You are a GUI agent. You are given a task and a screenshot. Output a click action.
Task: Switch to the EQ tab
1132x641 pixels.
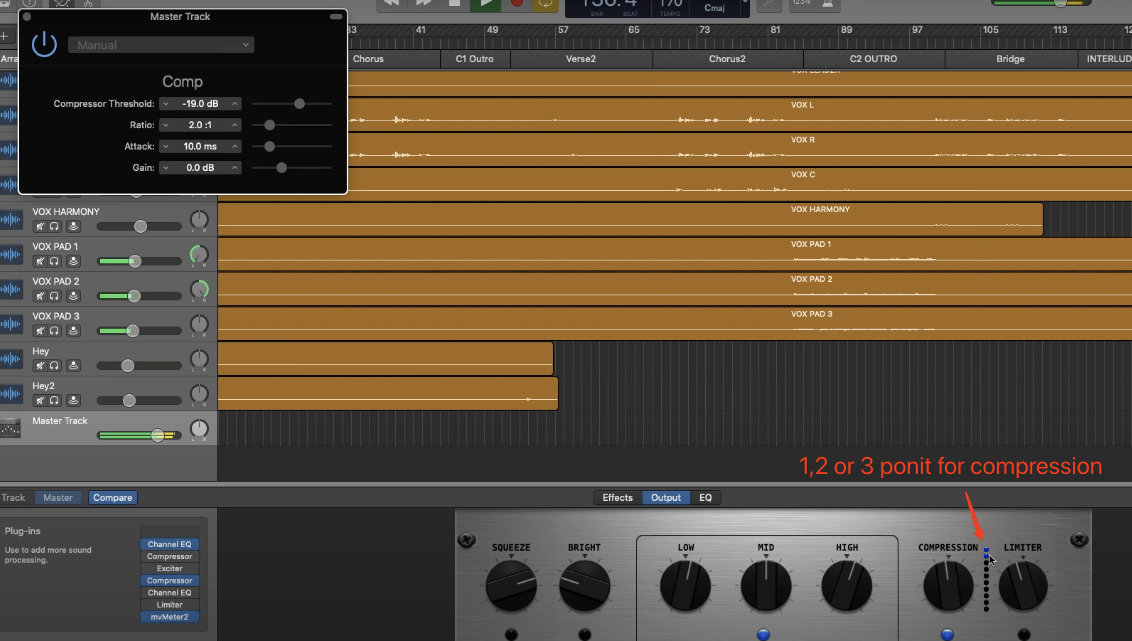pyautogui.click(x=705, y=497)
